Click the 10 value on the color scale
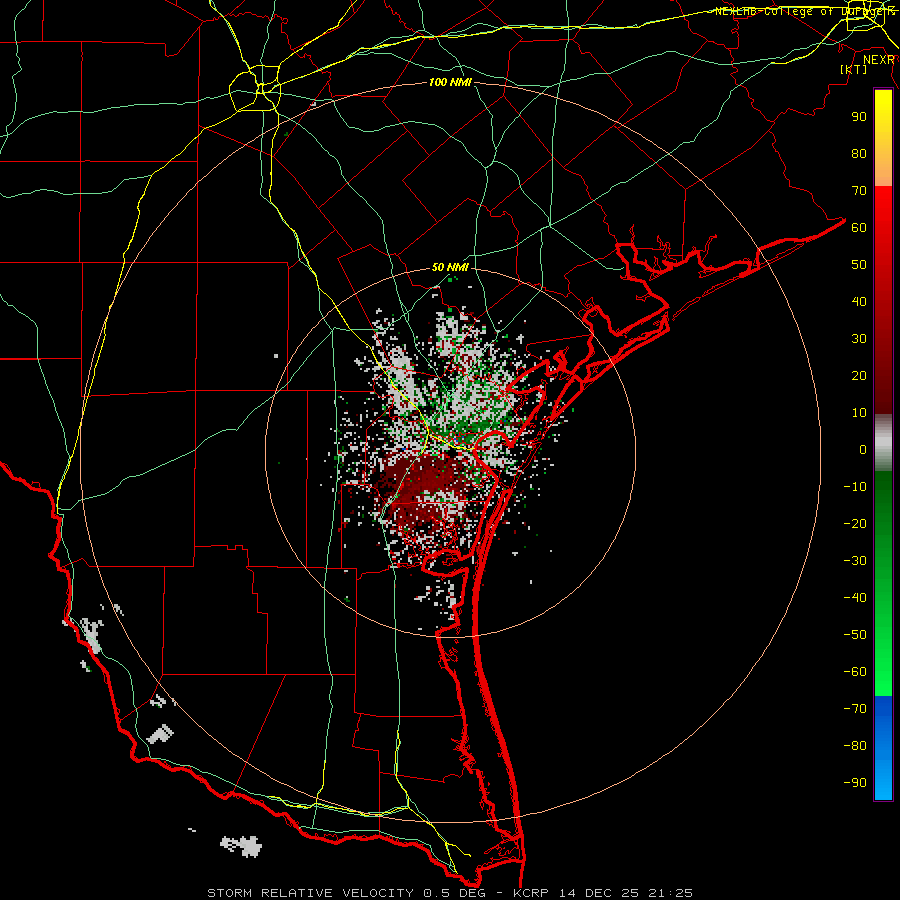This screenshot has height=900, width=900. [859, 413]
